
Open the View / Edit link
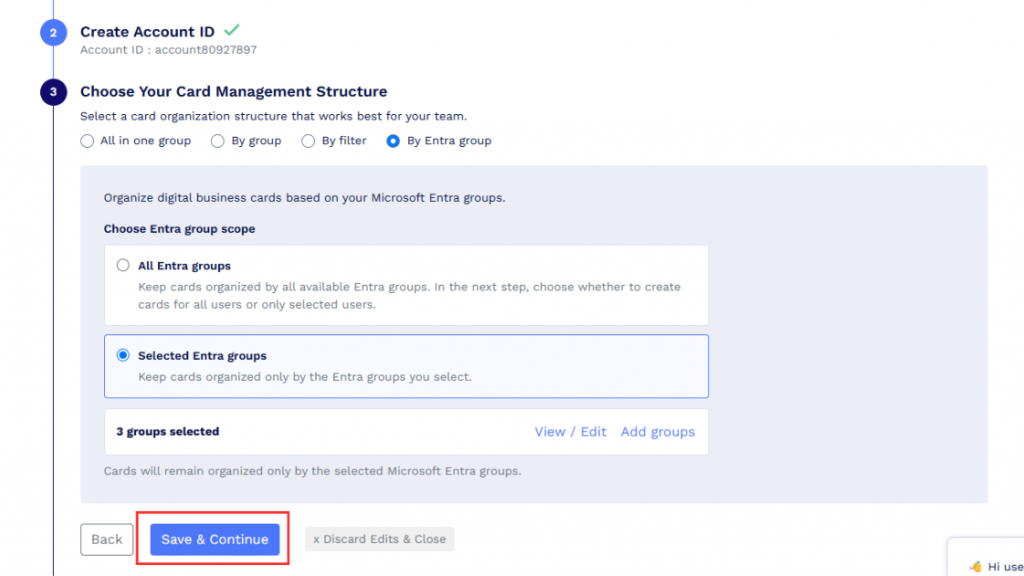570,432
